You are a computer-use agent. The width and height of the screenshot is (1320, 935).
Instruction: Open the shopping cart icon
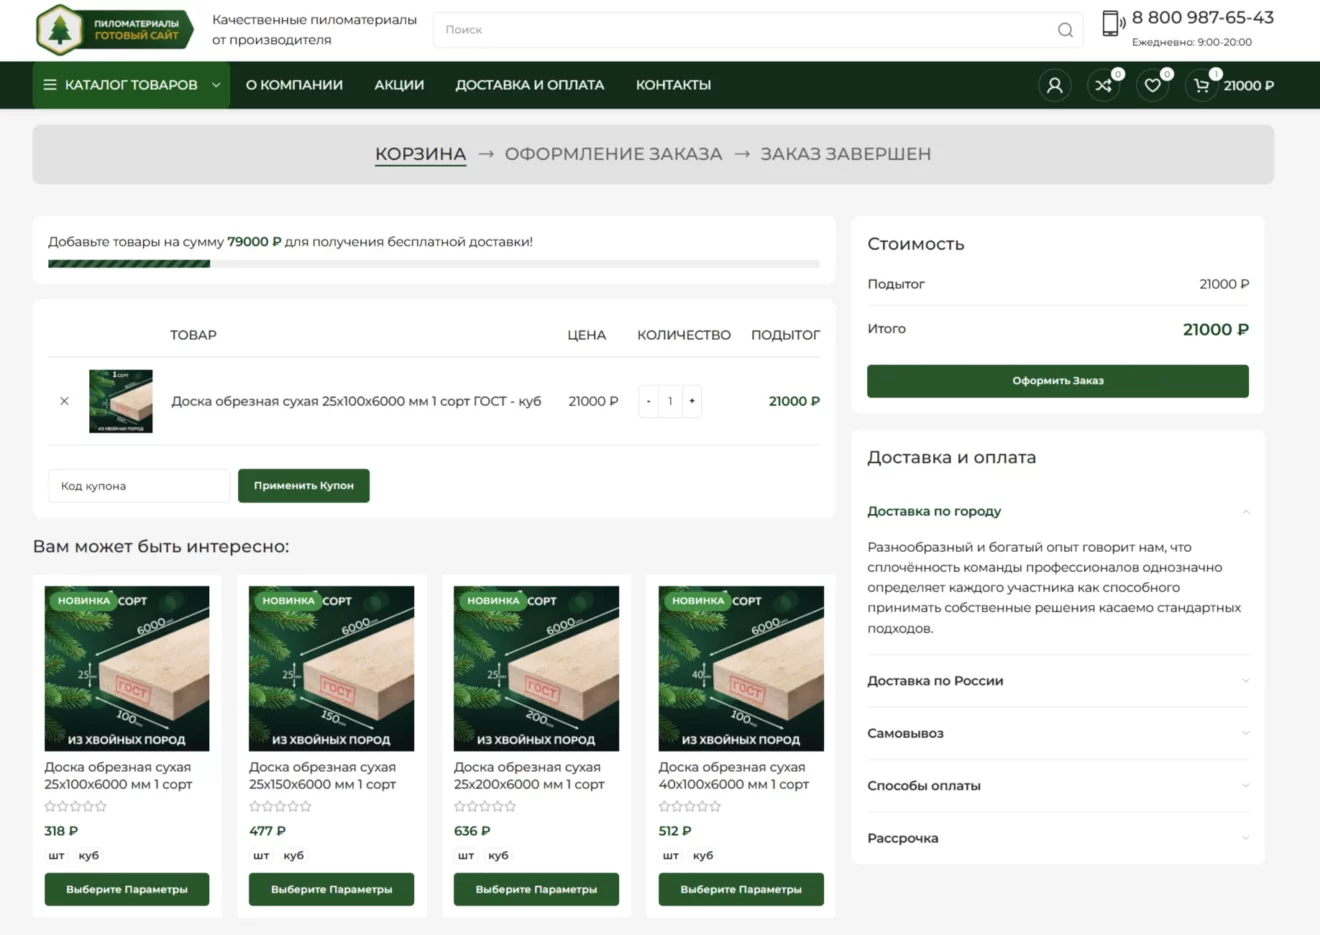pyautogui.click(x=1201, y=85)
